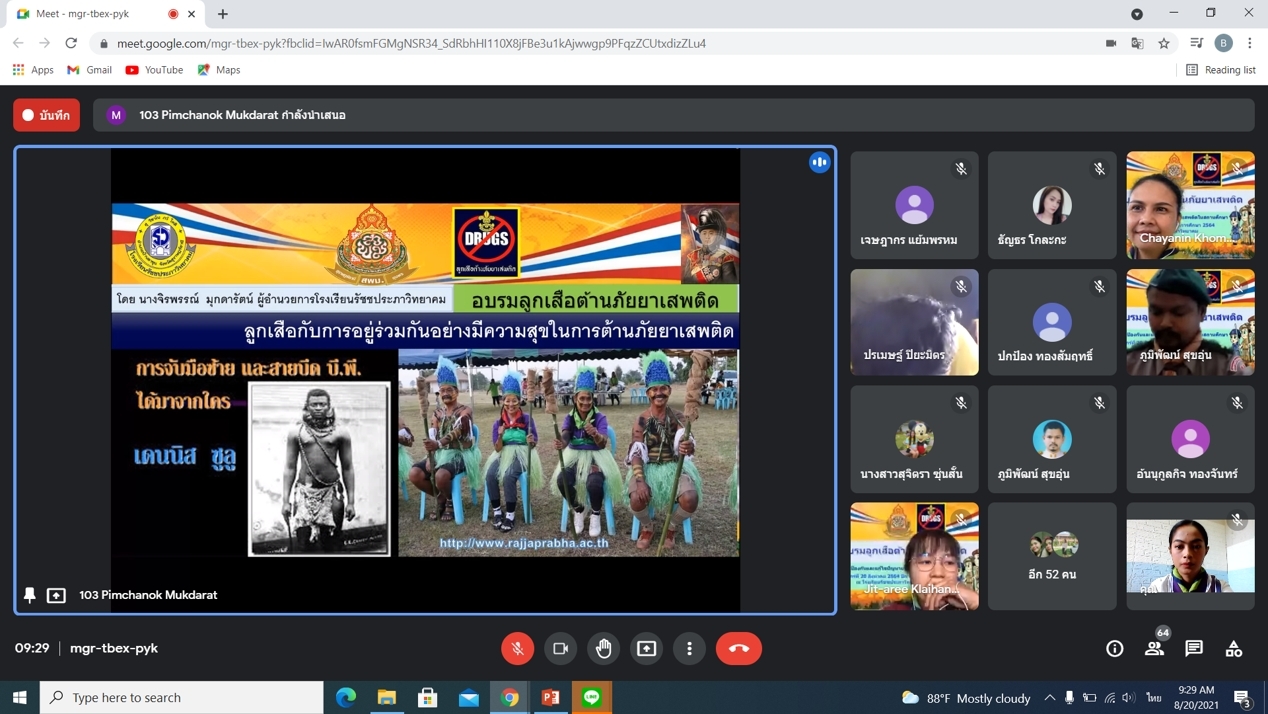The height and width of the screenshot is (714, 1268).
Task: Click the red recording indicator button
Action: (47, 115)
